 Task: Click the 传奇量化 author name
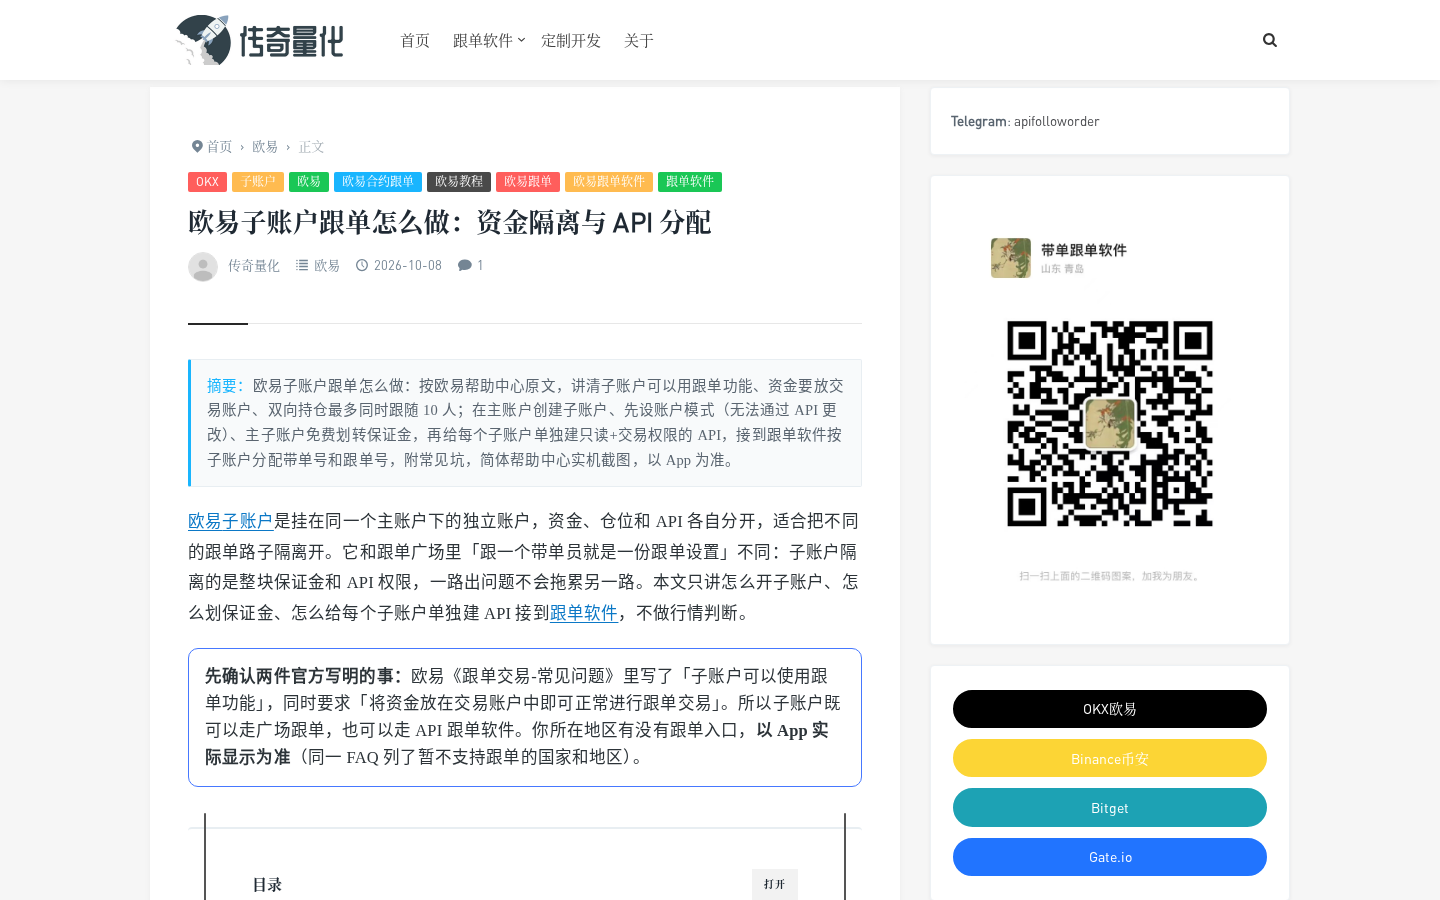coord(254,266)
